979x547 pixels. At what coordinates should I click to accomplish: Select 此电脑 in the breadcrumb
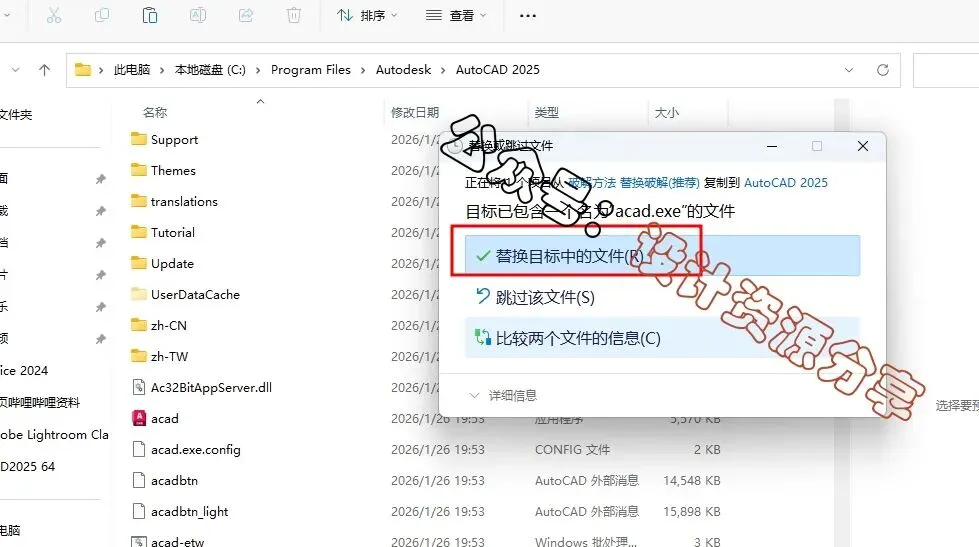[132, 69]
